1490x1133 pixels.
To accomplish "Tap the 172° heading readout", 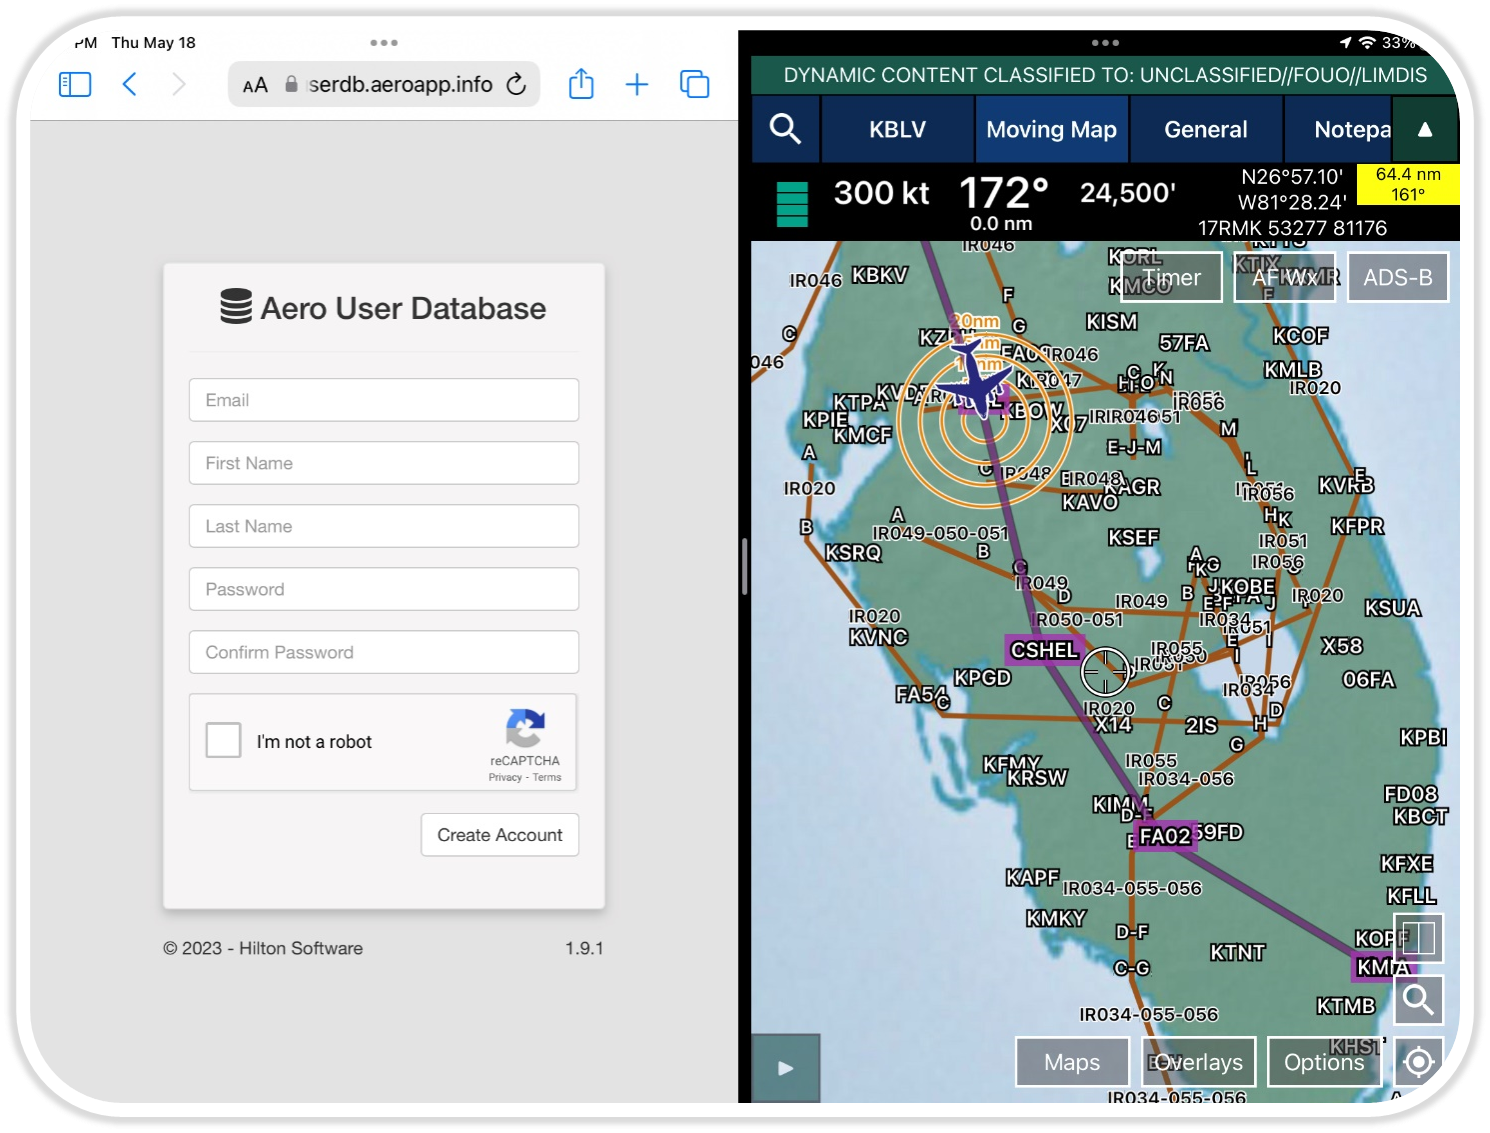I will pos(1003,193).
